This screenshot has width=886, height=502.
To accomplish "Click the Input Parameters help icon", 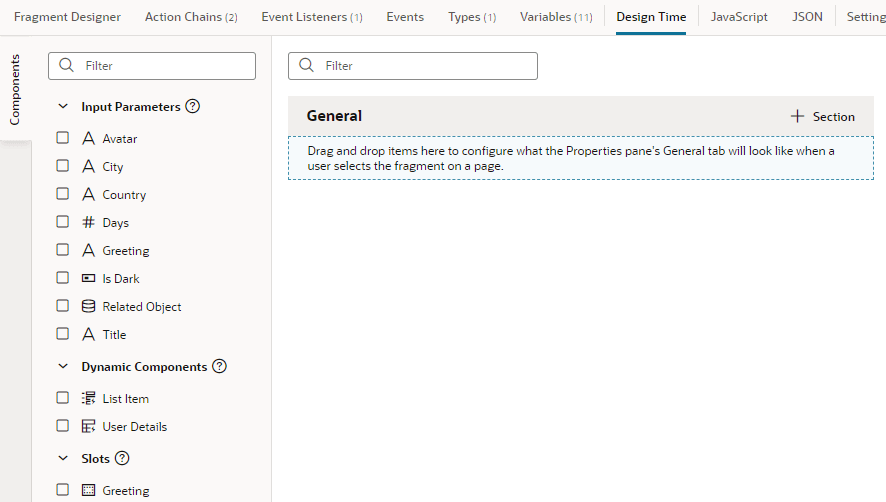I will [x=193, y=106].
